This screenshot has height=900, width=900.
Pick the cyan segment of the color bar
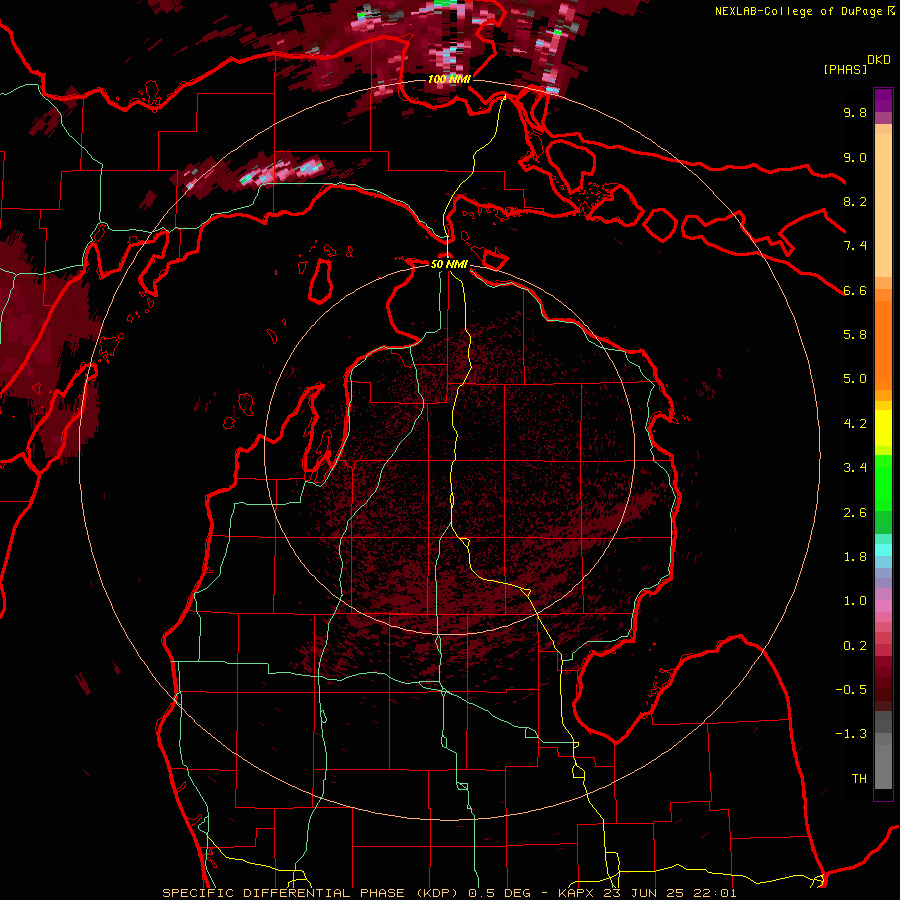tap(883, 550)
